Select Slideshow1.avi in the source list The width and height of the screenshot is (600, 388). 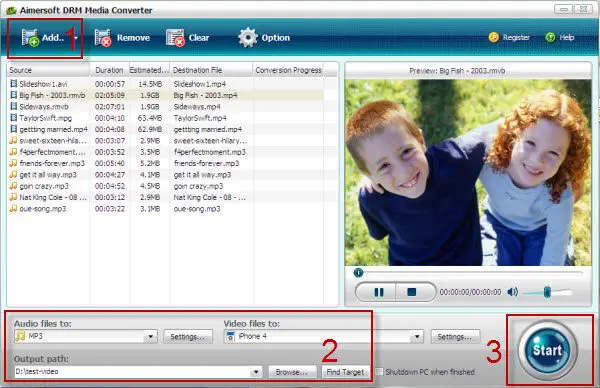coord(43,84)
